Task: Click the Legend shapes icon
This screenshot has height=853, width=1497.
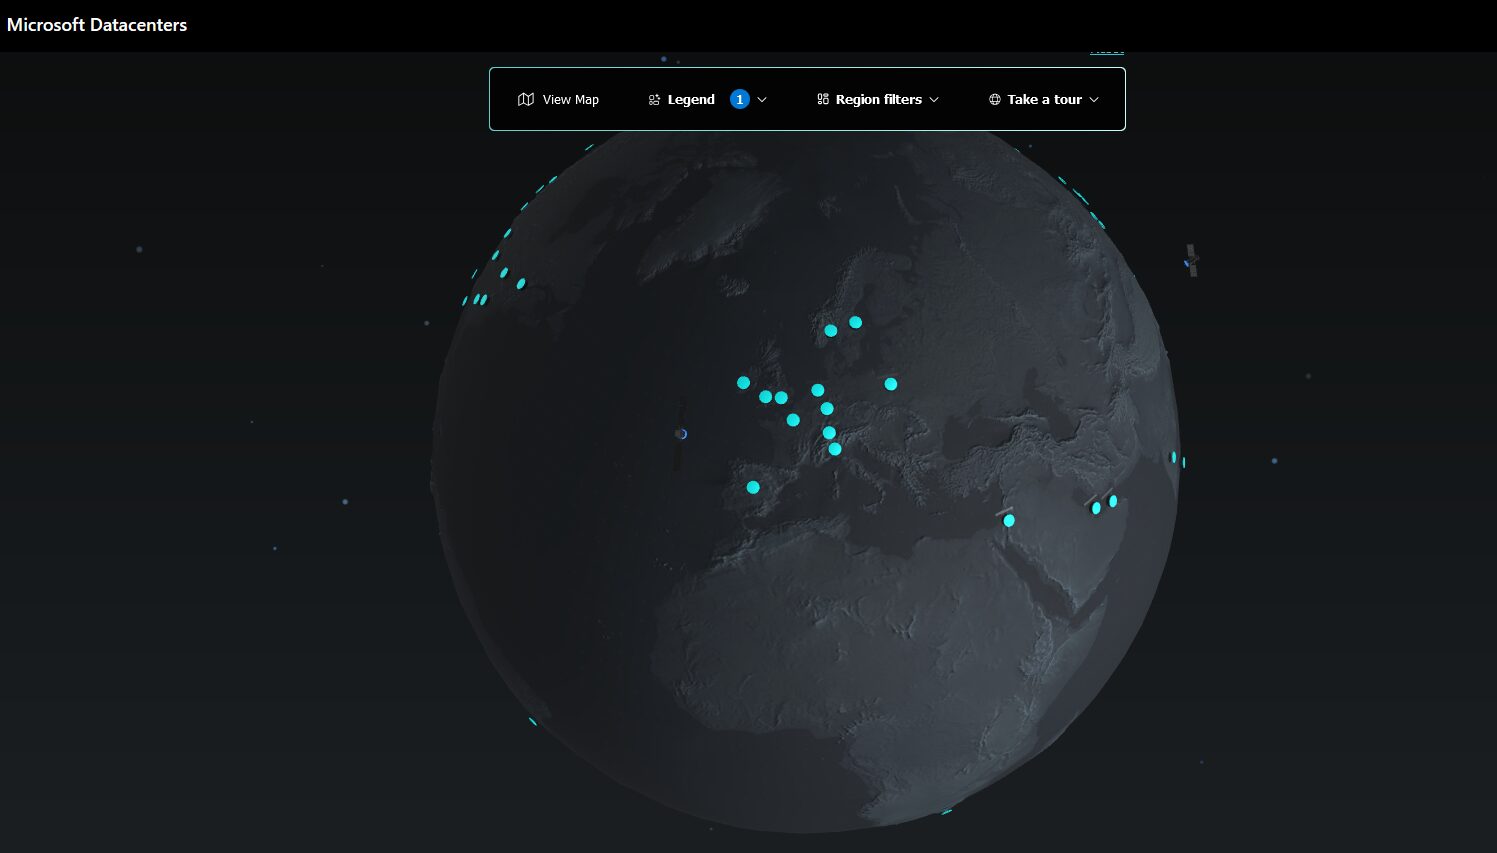Action: pos(654,100)
